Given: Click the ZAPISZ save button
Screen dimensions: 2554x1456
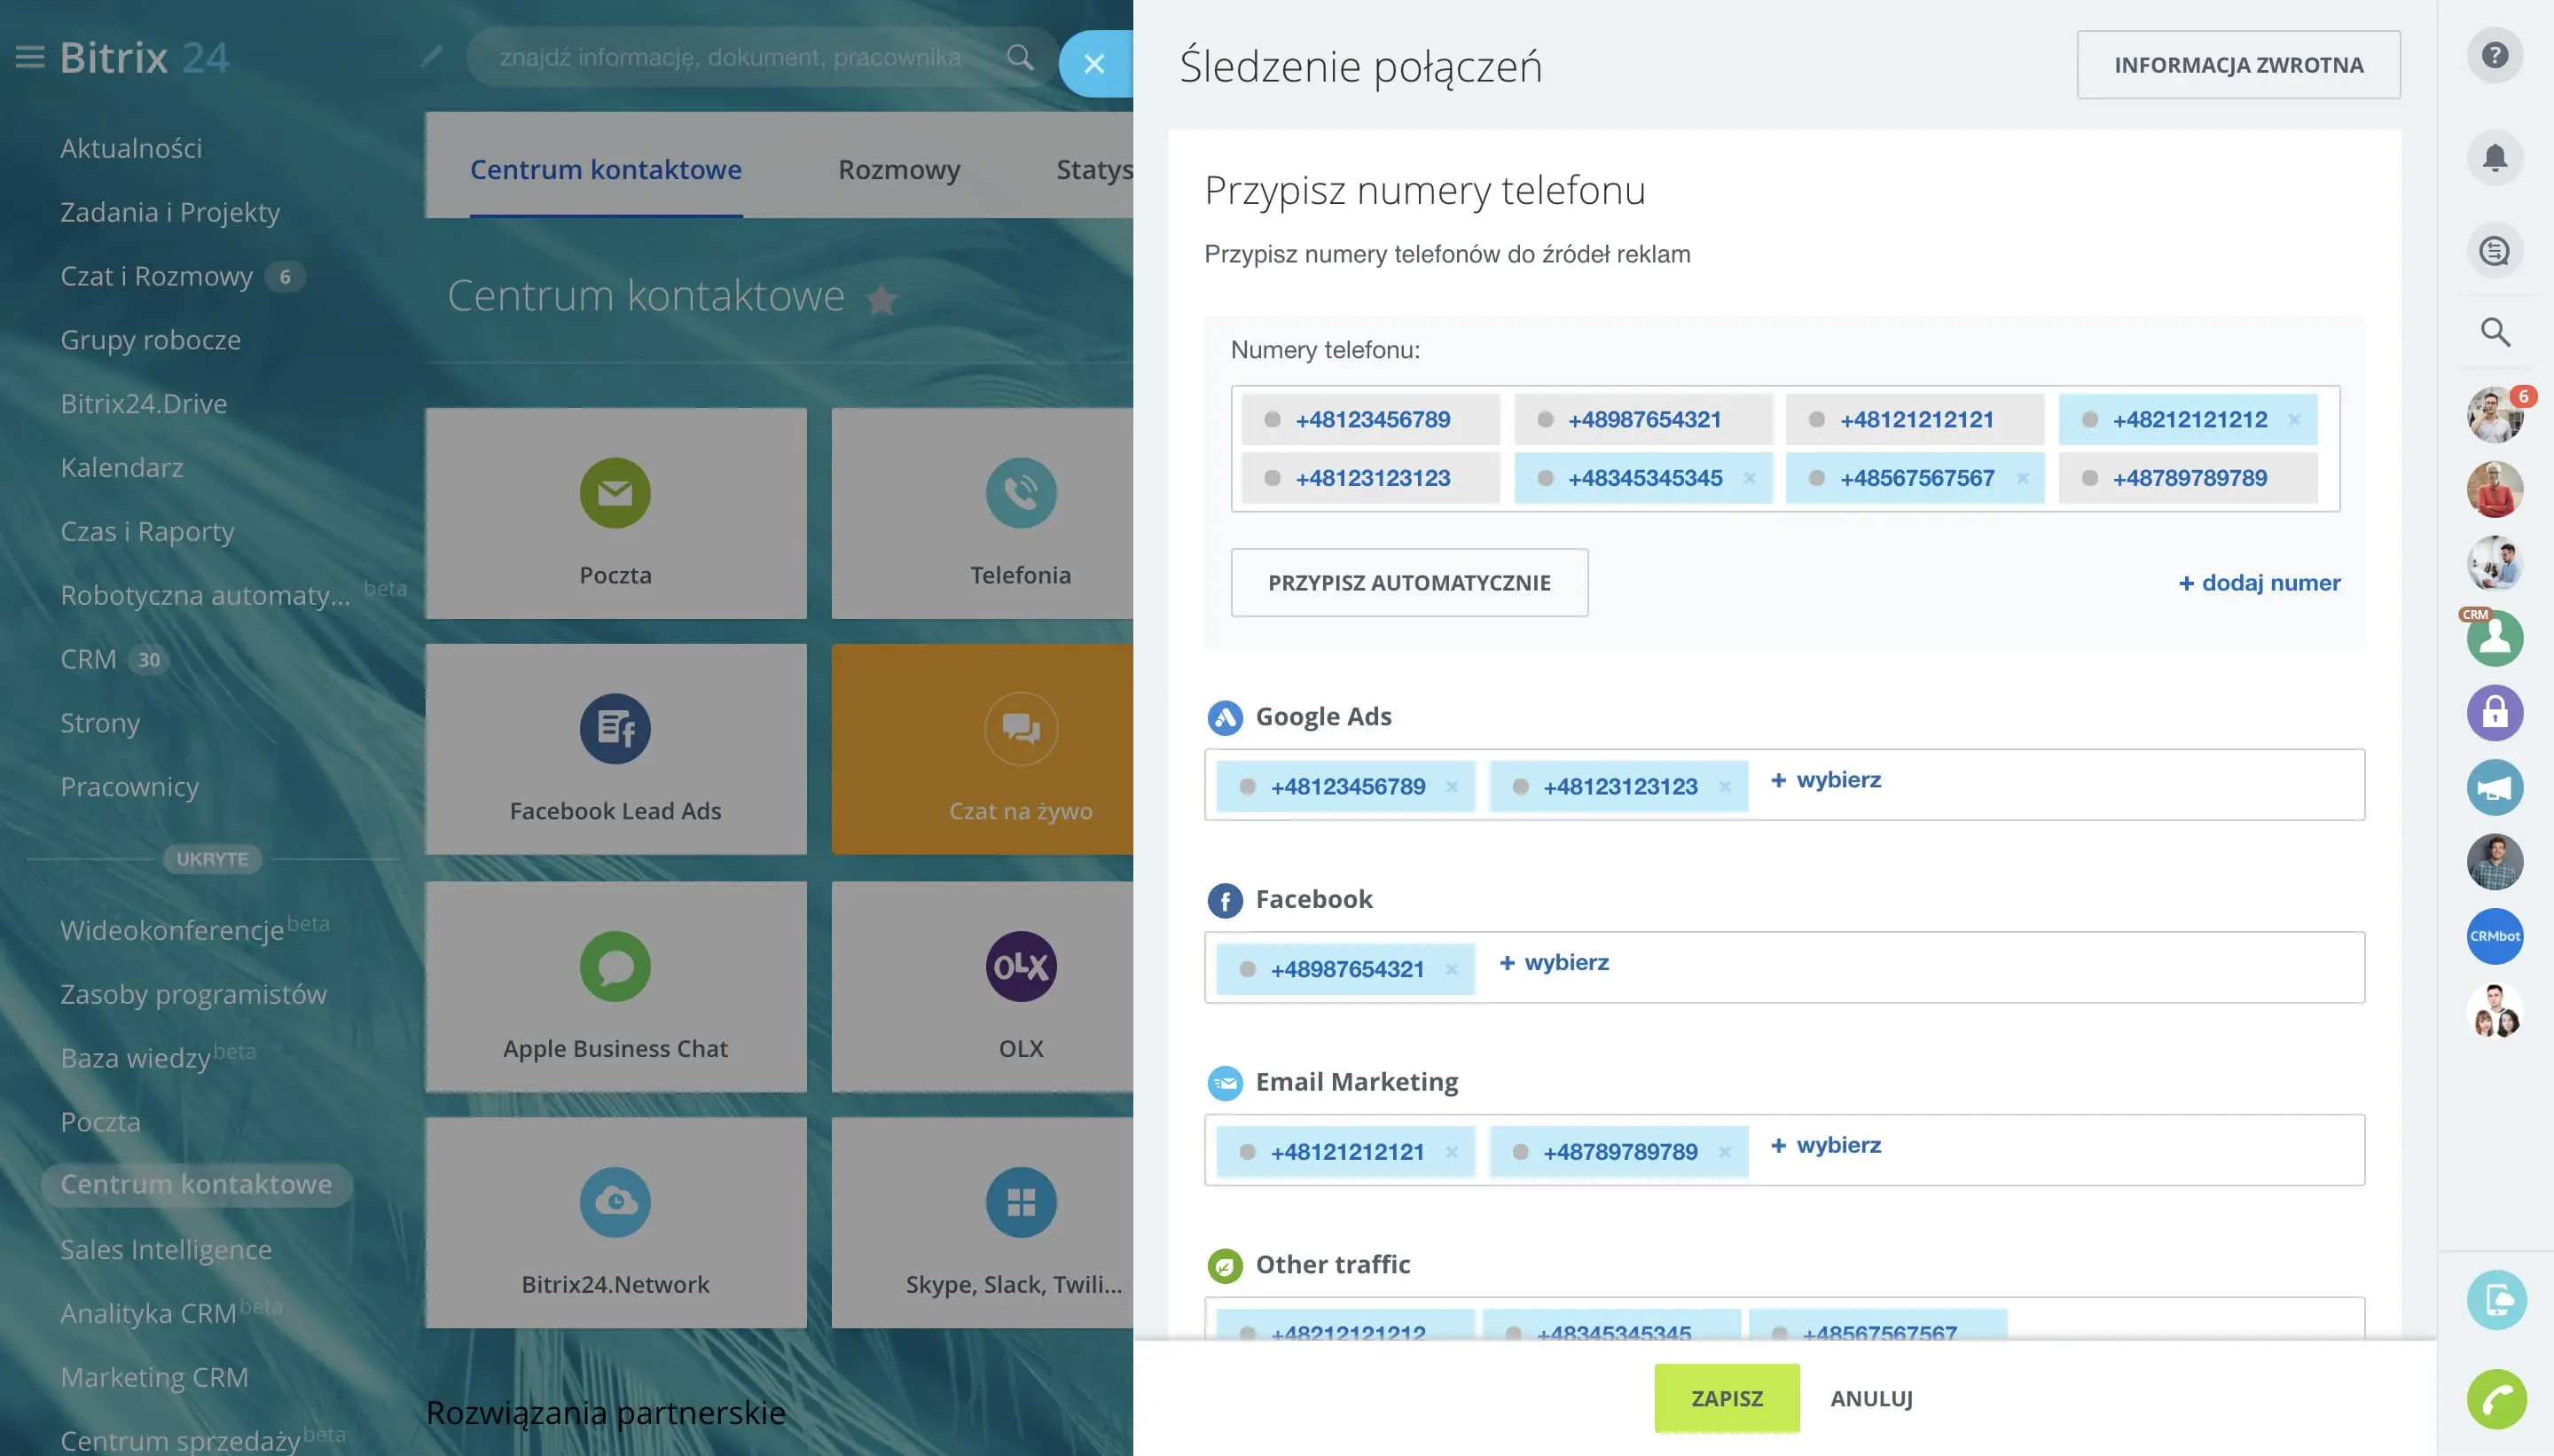Looking at the screenshot, I should pos(1726,1398).
